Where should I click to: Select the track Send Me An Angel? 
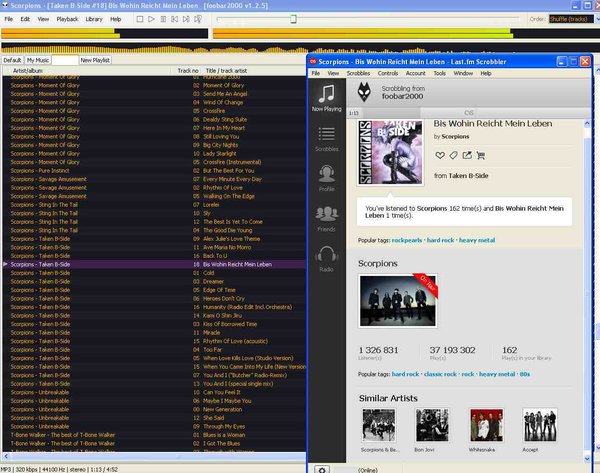(154, 94)
